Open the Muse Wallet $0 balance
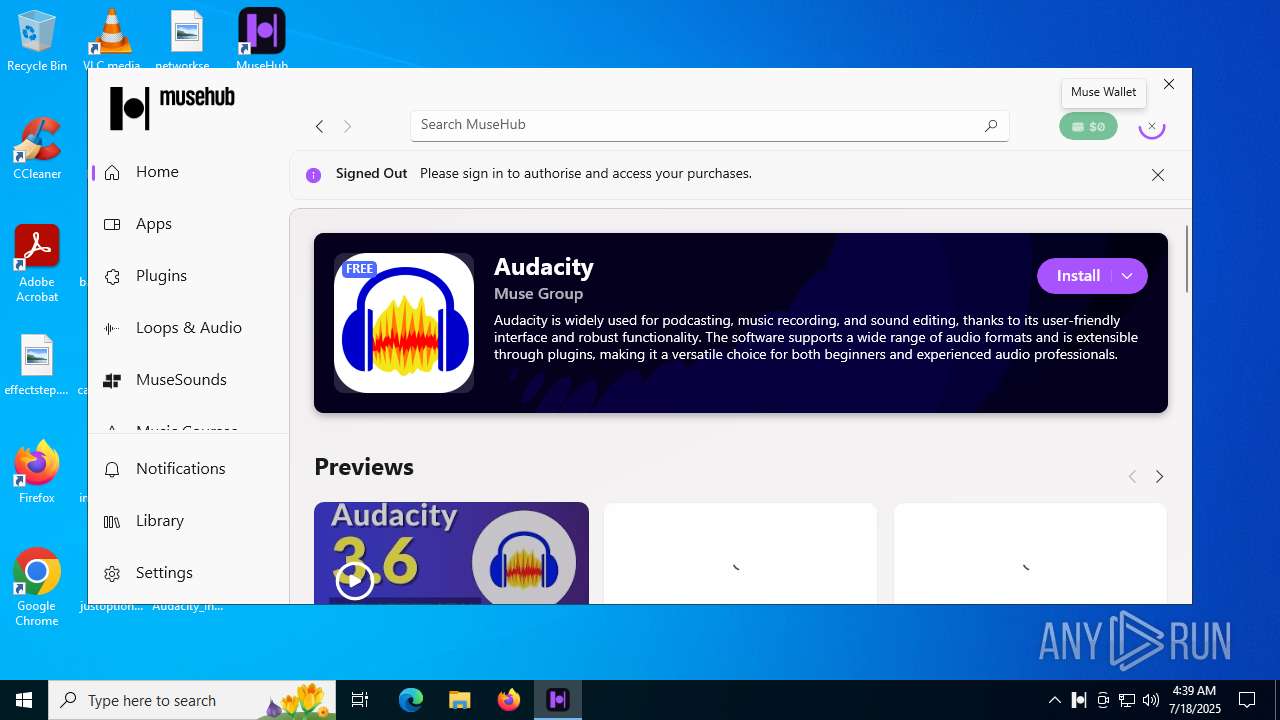Image resolution: width=1280 pixels, height=720 pixels. [x=1088, y=127]
